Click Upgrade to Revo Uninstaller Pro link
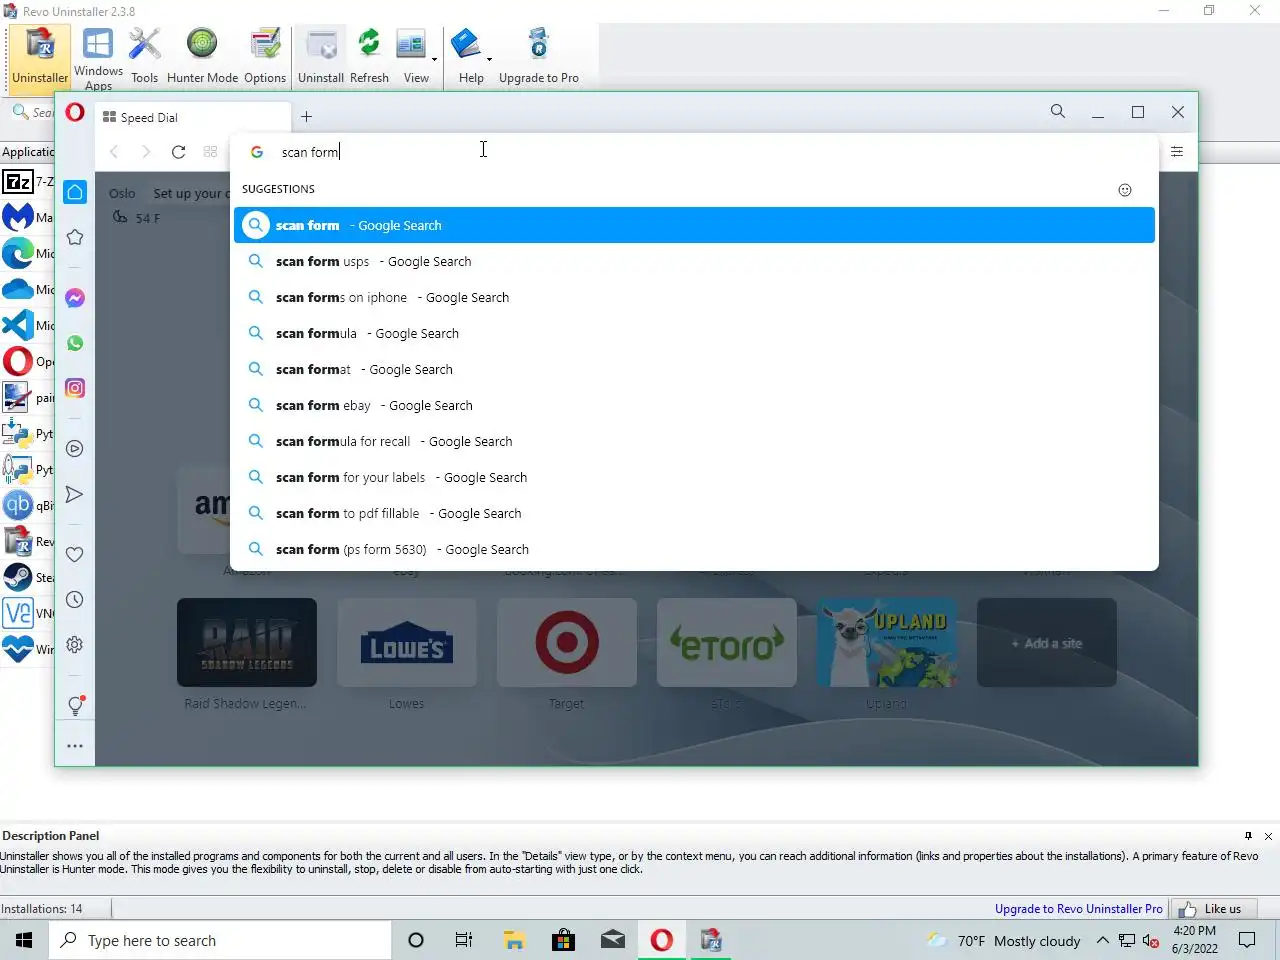 (x=1078, y=909)
